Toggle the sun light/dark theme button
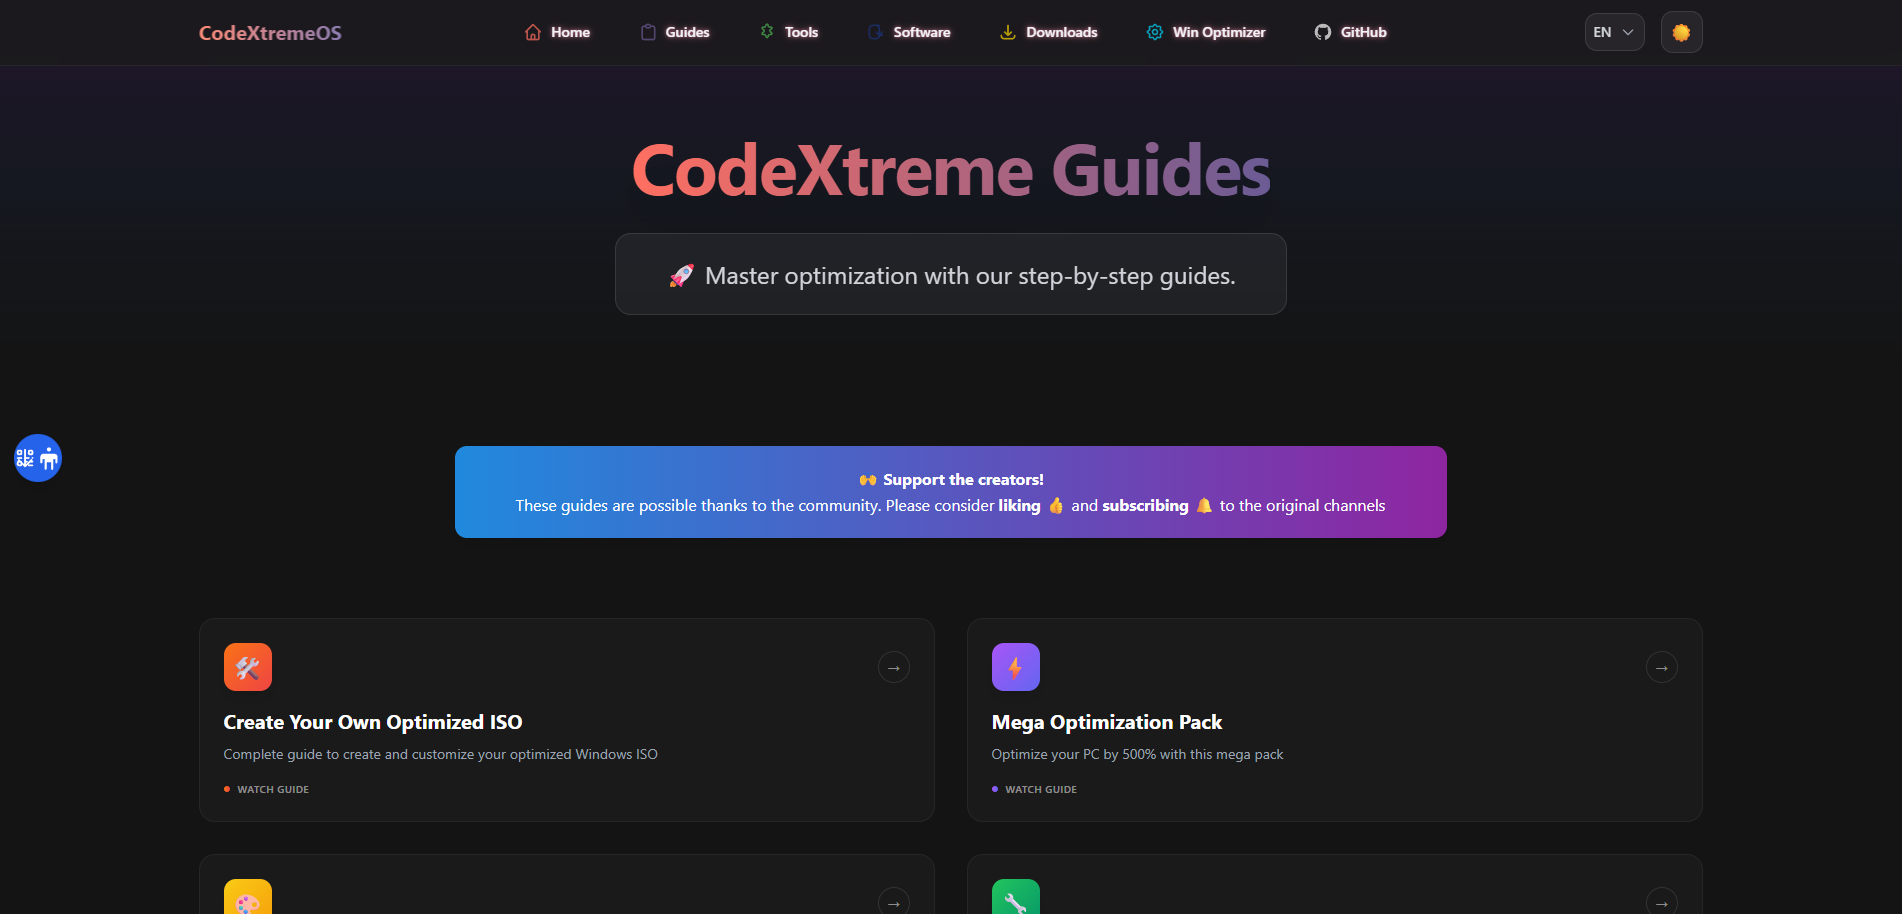This screenshot has width=1902, height=914. pos(1681,32)
